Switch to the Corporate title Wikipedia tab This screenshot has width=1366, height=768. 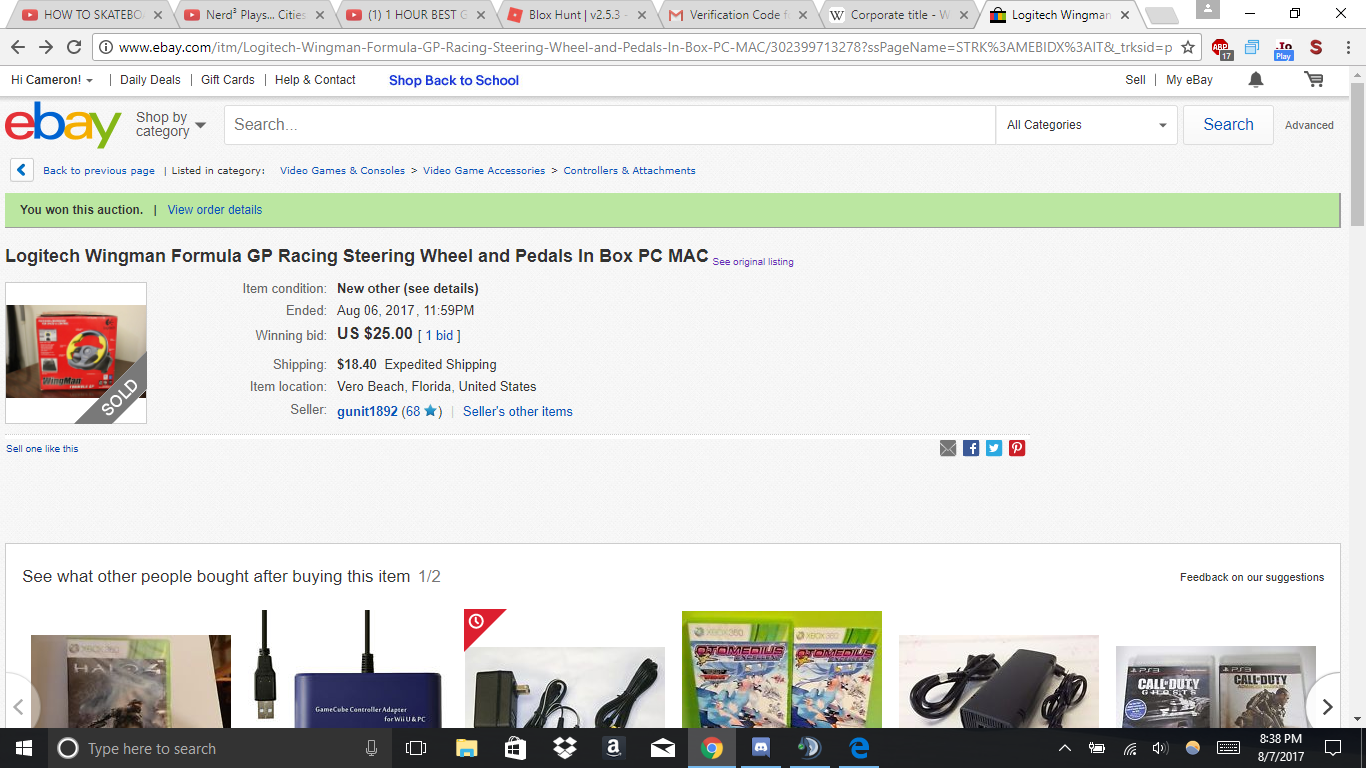pos(900,15)
